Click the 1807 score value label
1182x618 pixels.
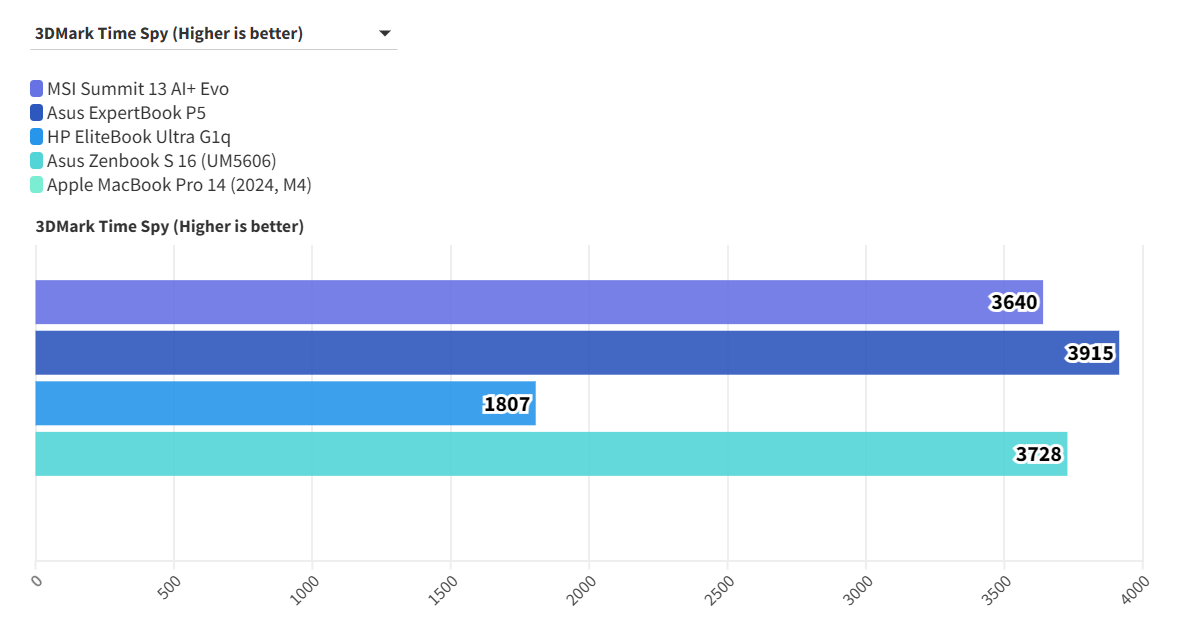[507, 404]
